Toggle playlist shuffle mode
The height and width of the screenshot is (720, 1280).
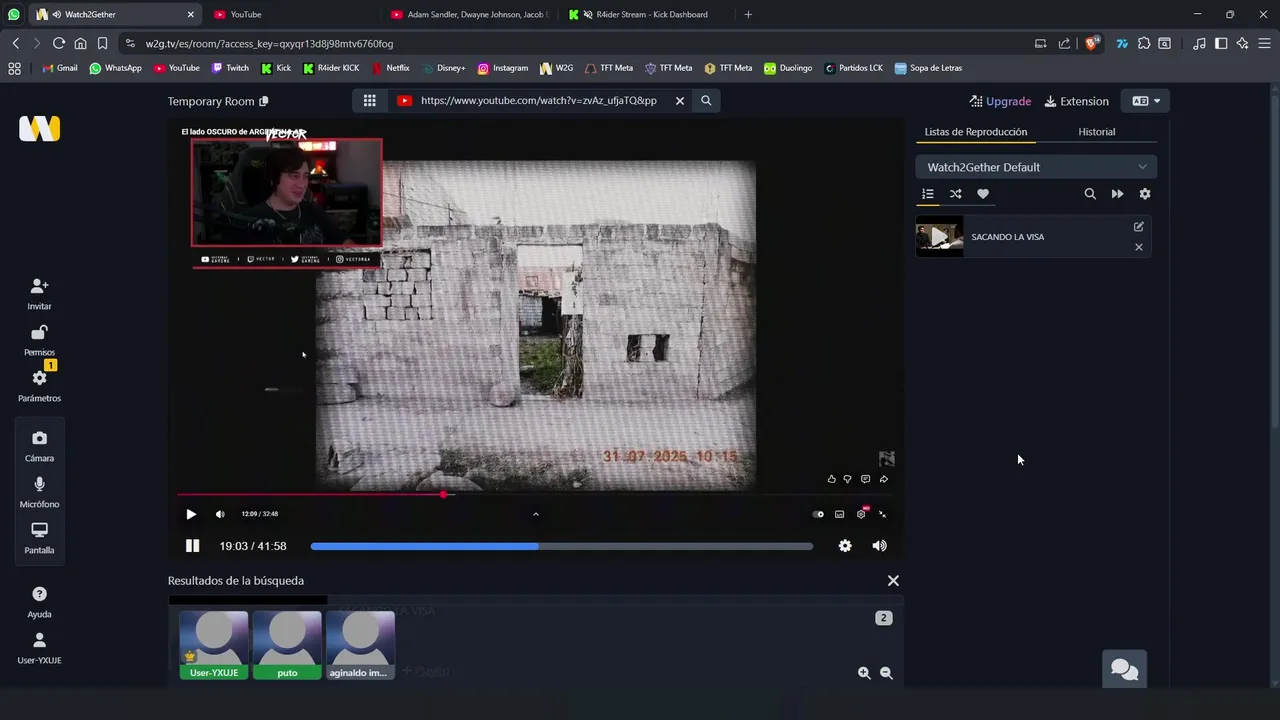955,194
